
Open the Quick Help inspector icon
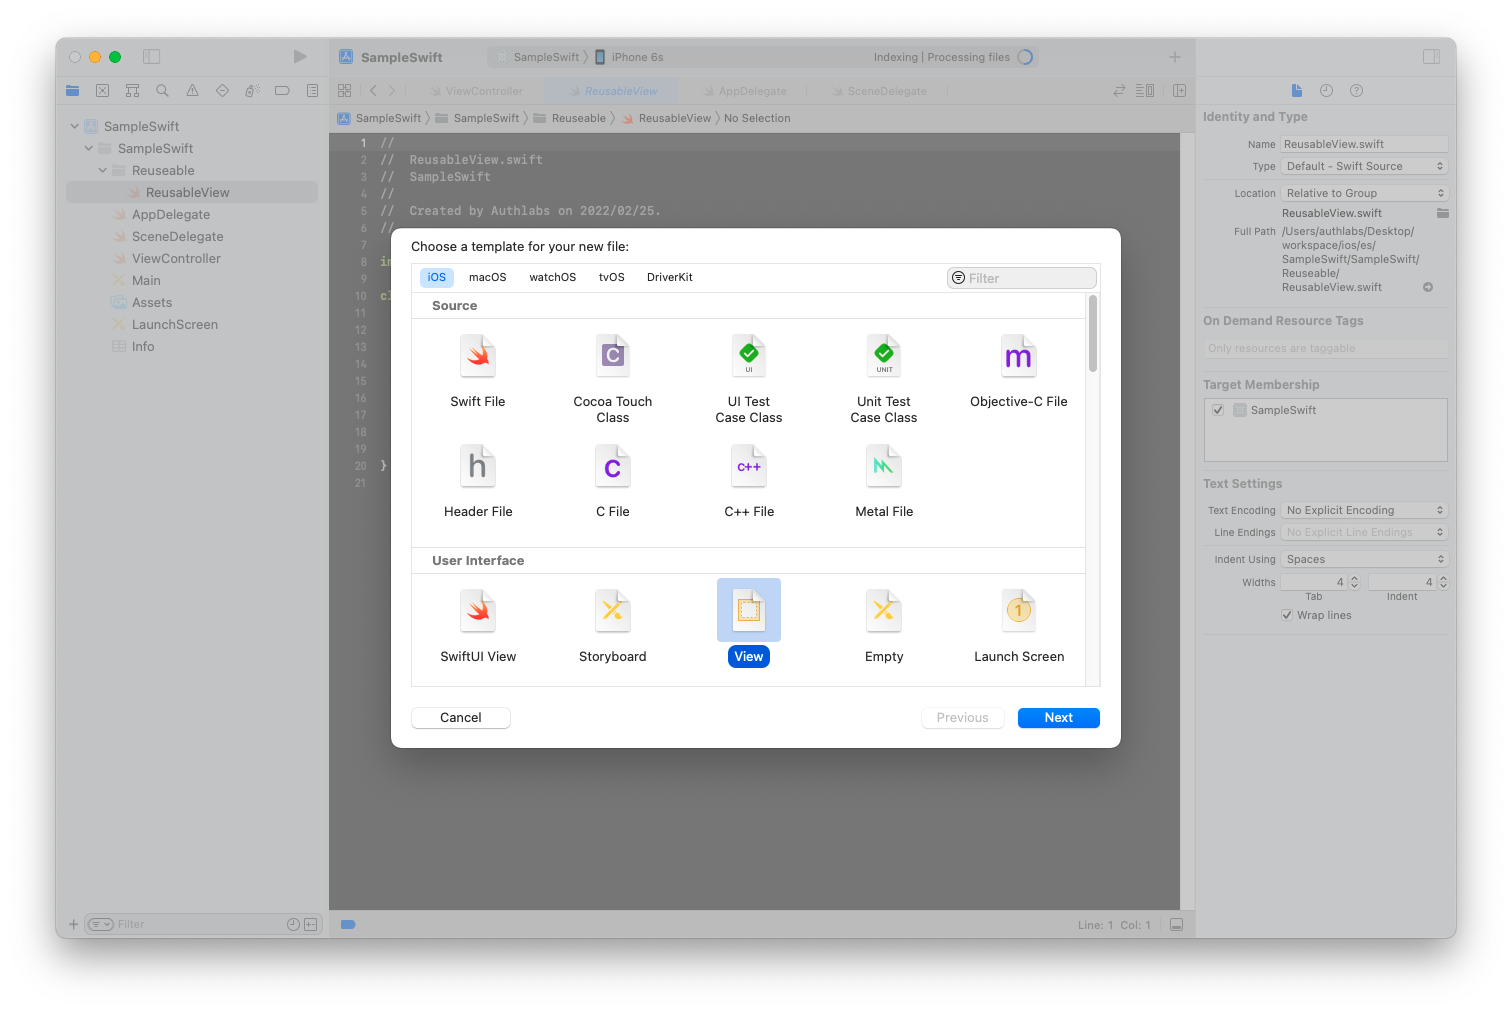click(1356, 91)
